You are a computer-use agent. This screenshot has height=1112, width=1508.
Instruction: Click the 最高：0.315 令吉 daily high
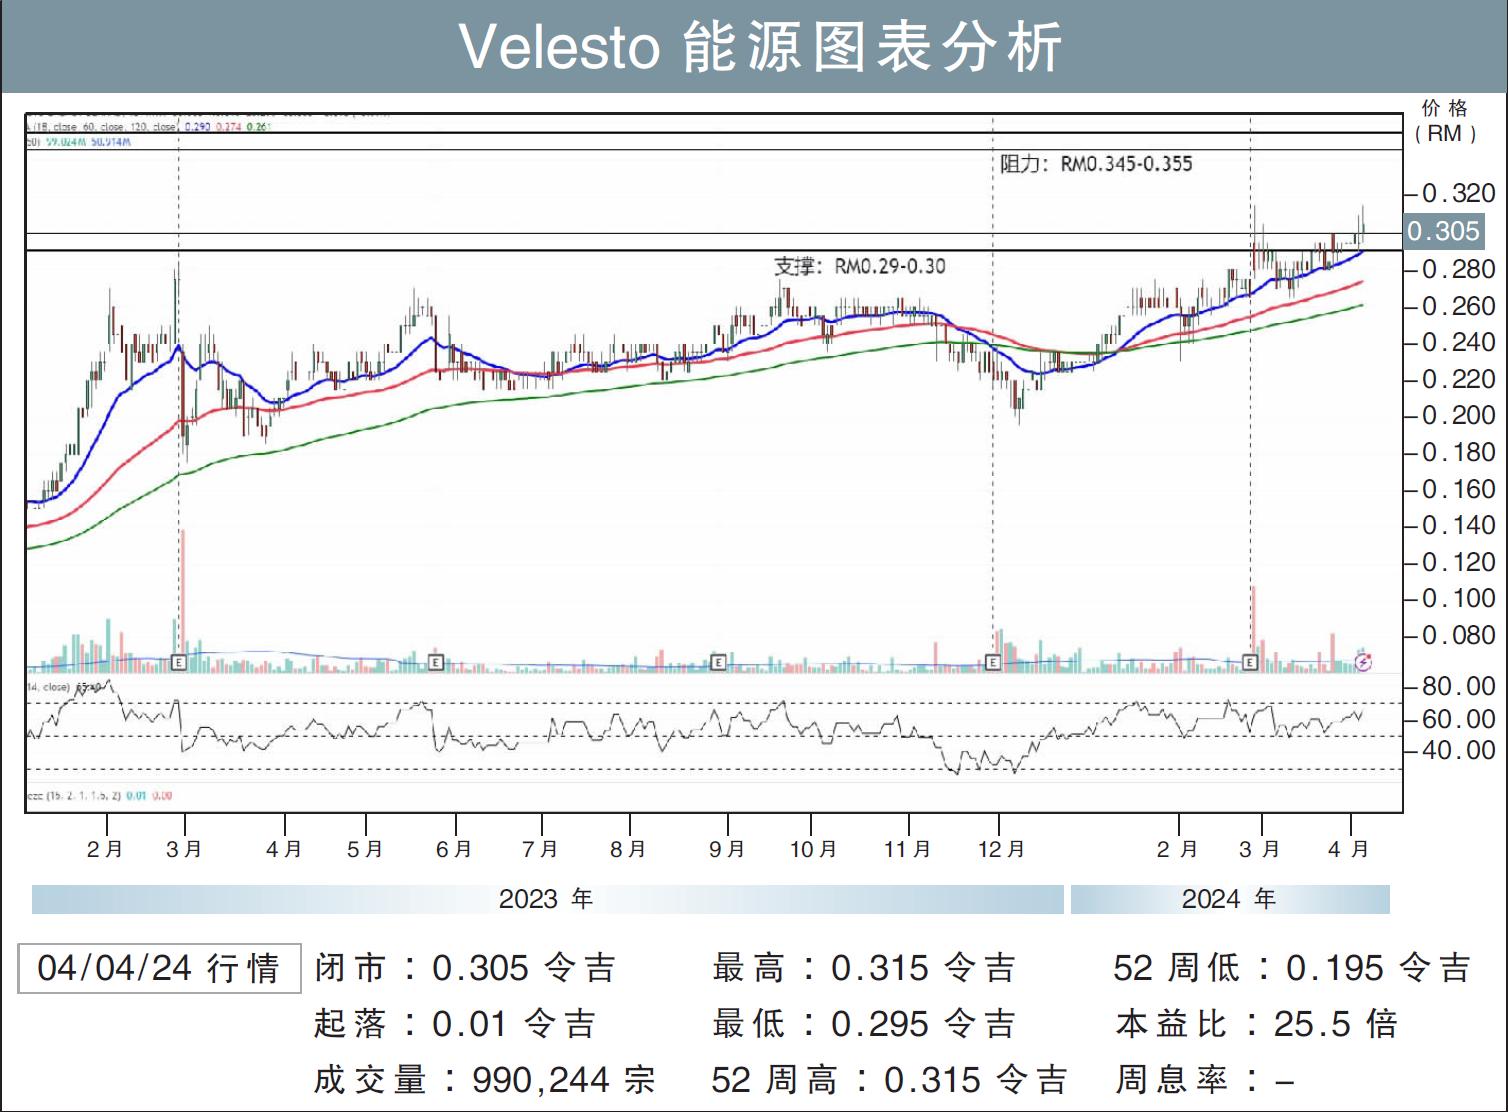point(865,968)
